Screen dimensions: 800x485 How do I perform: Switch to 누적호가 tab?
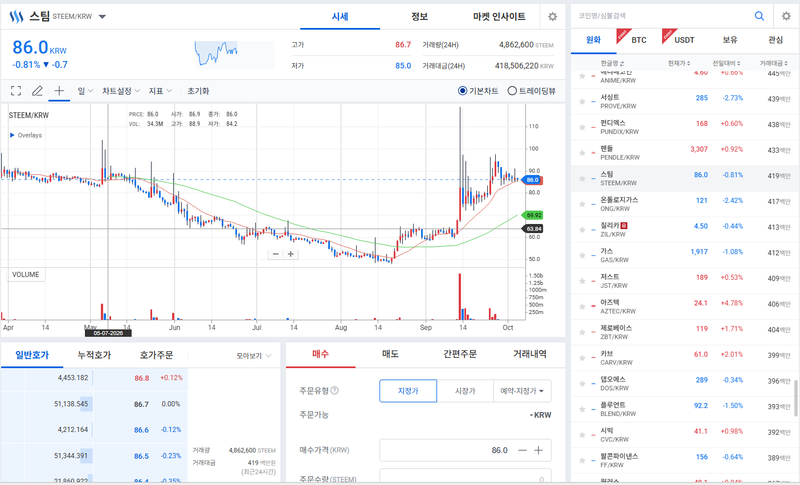click(x=94, y=355)
